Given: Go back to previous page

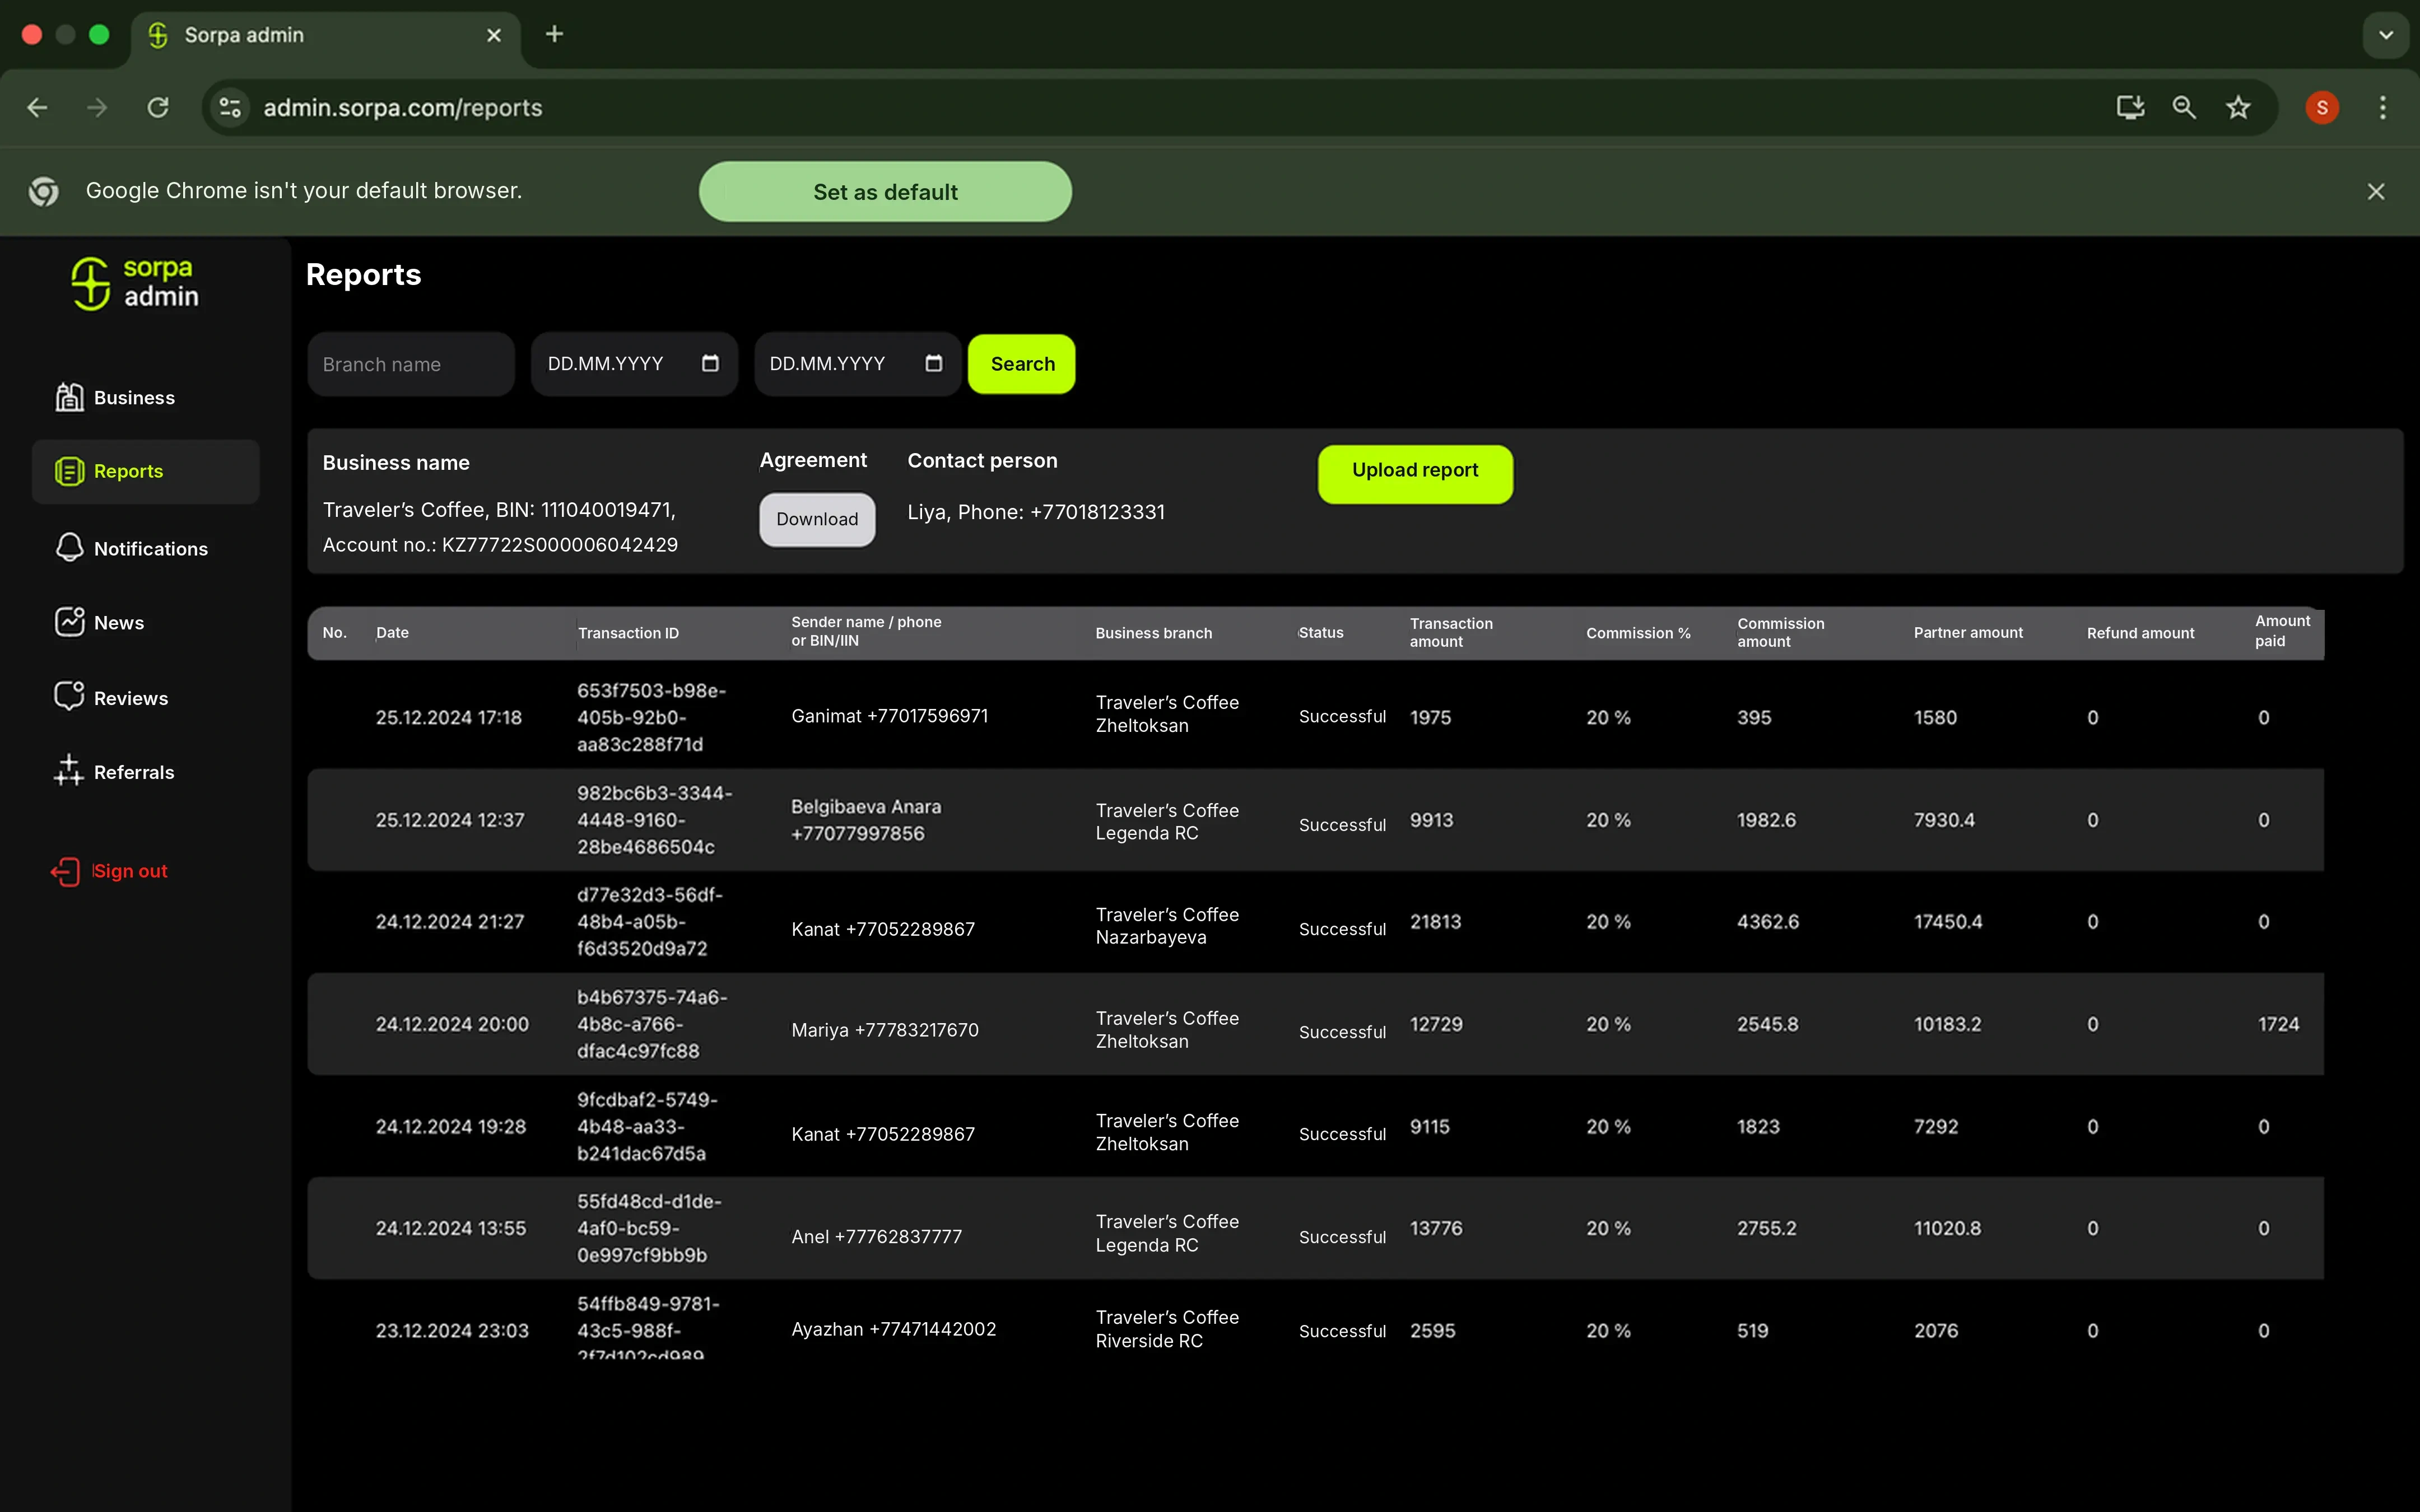Looking at the screenshot, I should click(x=38, y=107).
